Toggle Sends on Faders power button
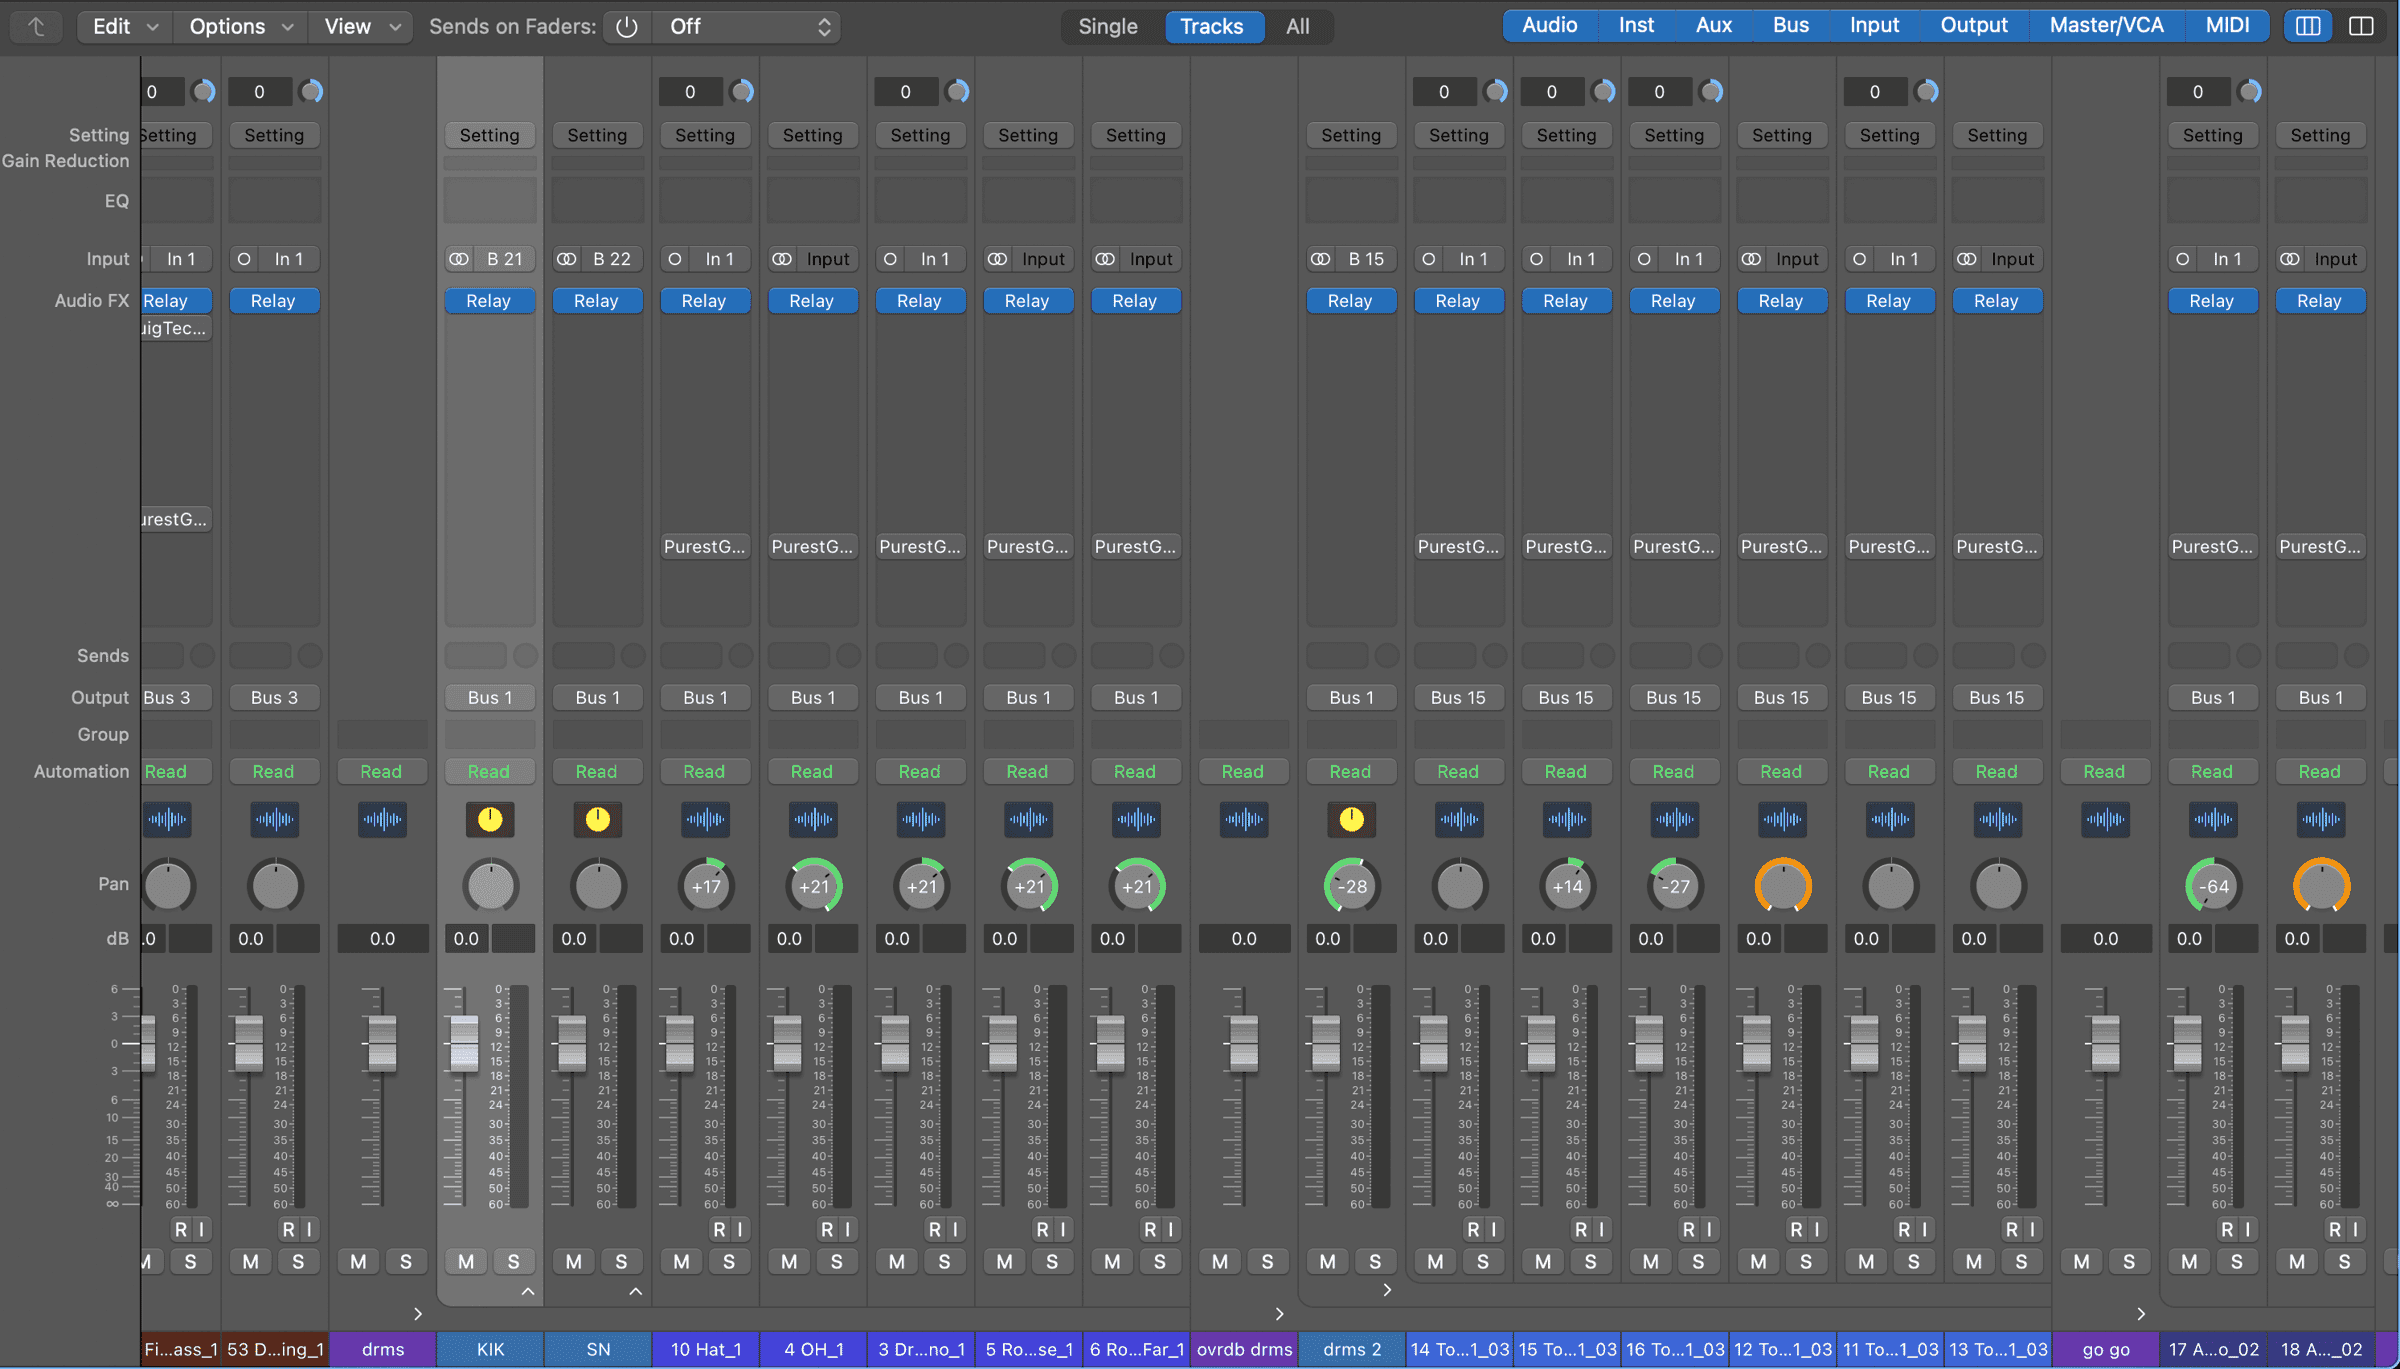The image size is (2400, 1369). coord(627,27)
